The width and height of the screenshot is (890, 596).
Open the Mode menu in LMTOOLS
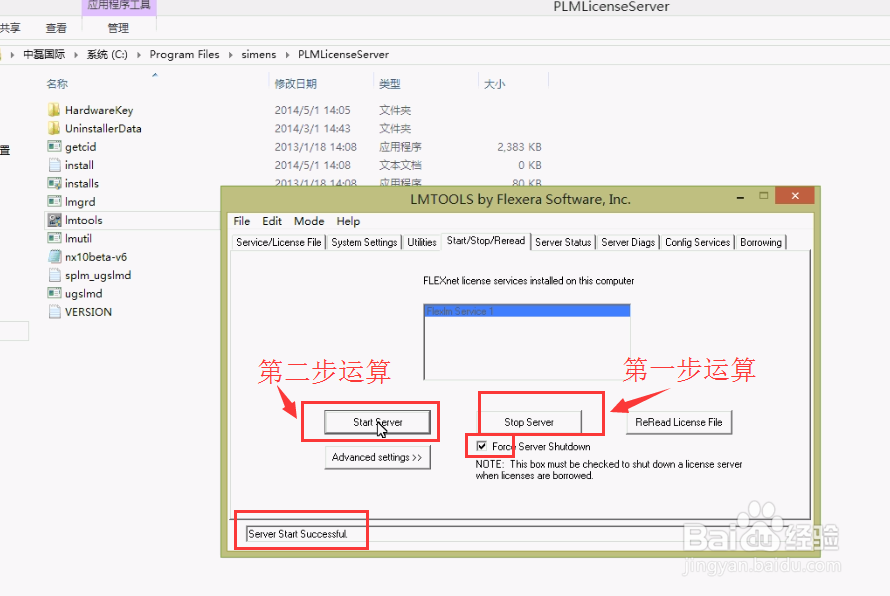click(x=309, y=221)
